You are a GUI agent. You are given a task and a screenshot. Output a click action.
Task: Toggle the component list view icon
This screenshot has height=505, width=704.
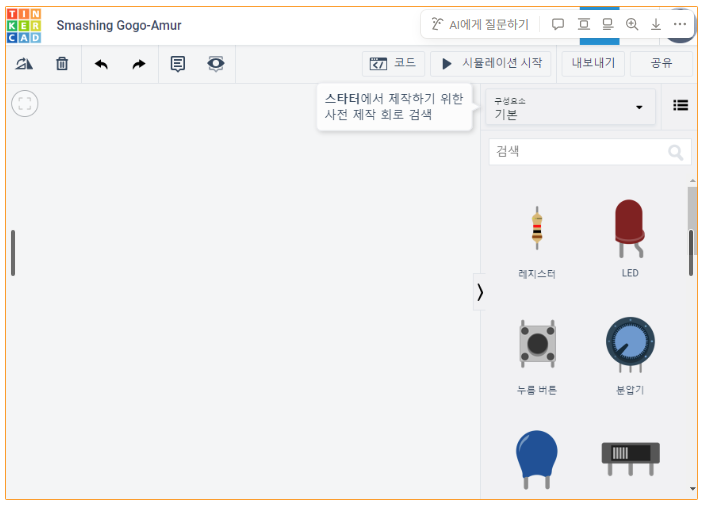(x=680, y=105)
